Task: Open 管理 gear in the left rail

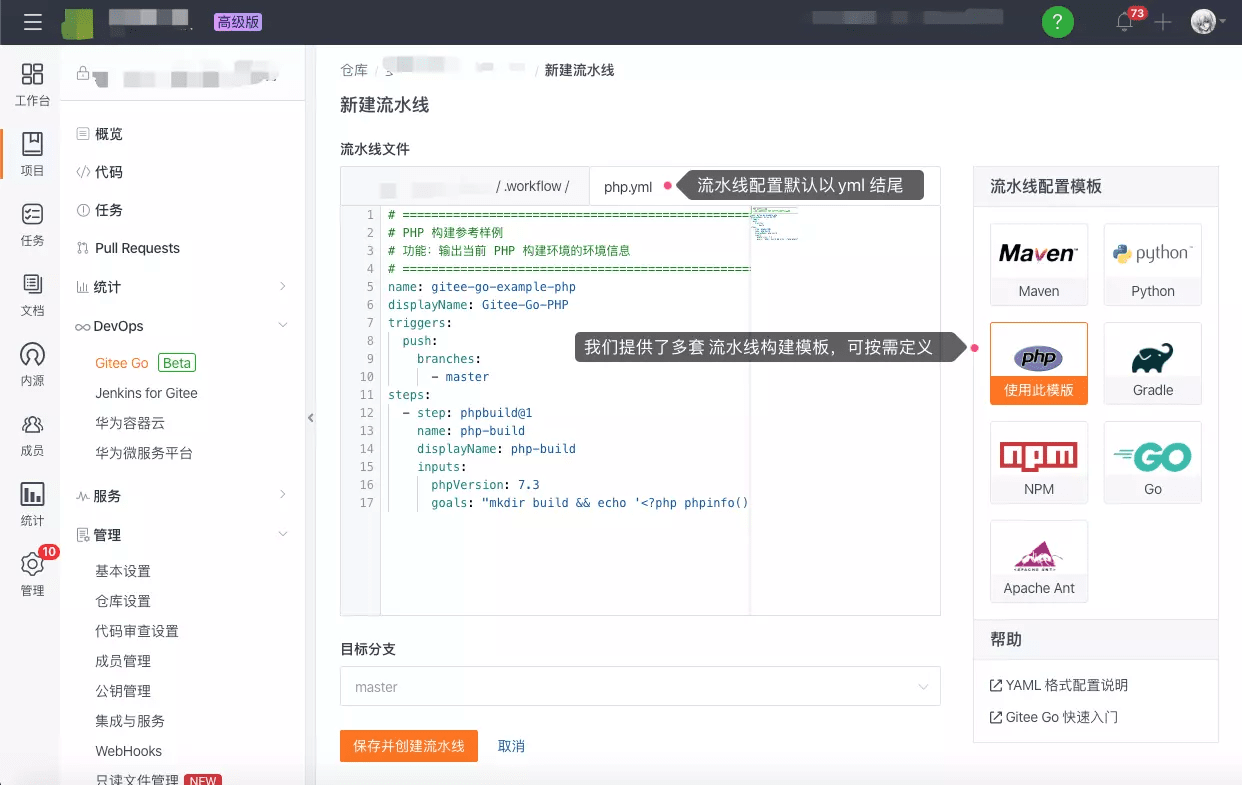Action: (32, 574)
